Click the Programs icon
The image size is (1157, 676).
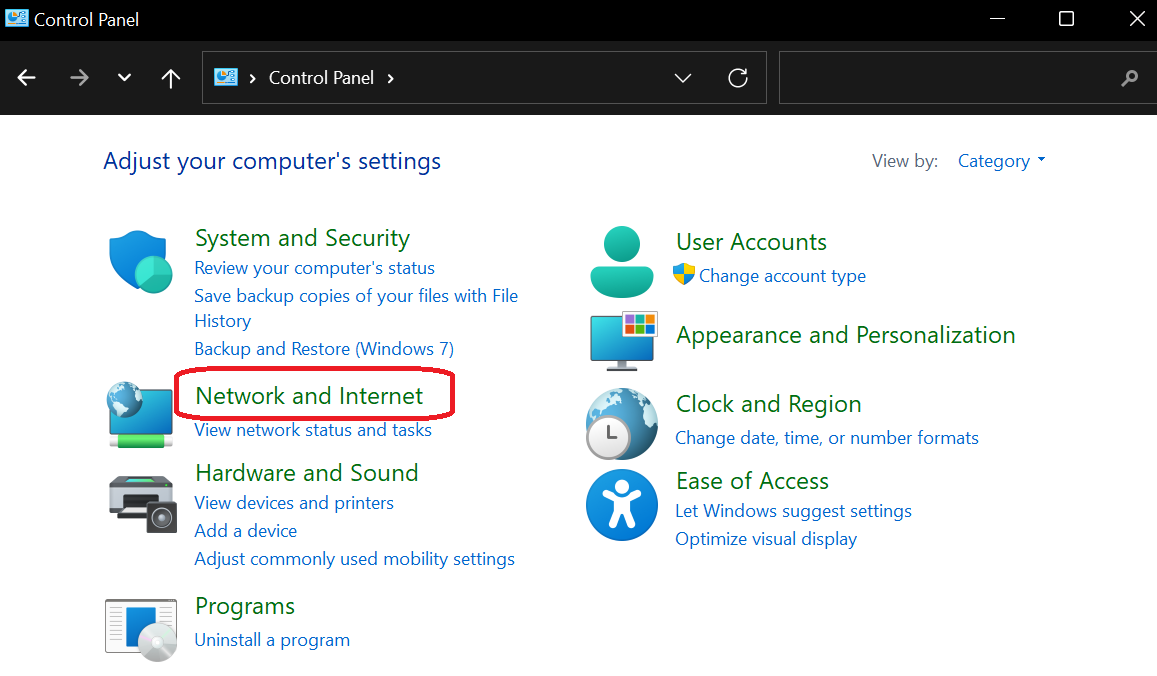[x=140, y=628]
